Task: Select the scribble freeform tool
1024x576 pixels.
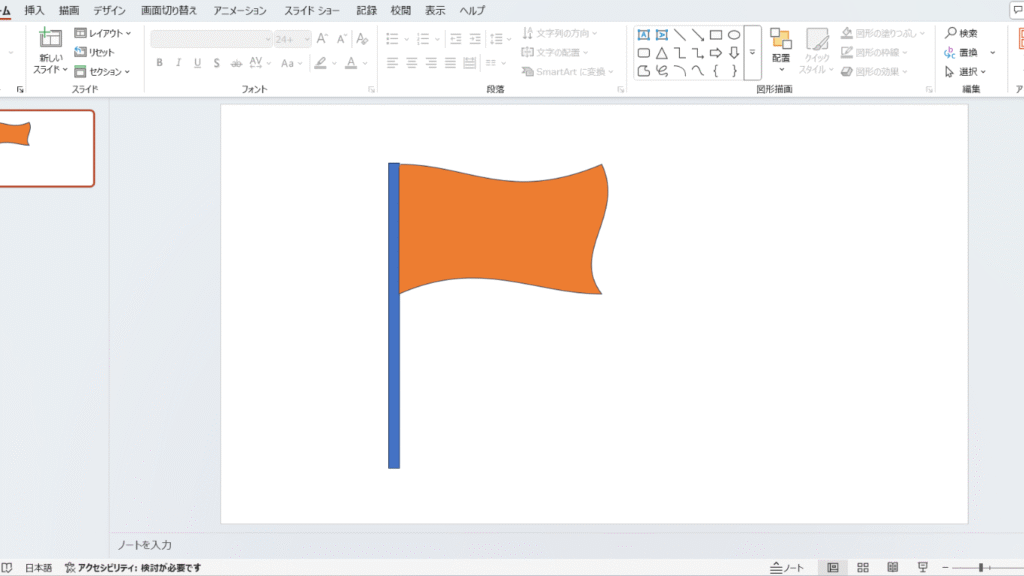Action: coord(662,71)
